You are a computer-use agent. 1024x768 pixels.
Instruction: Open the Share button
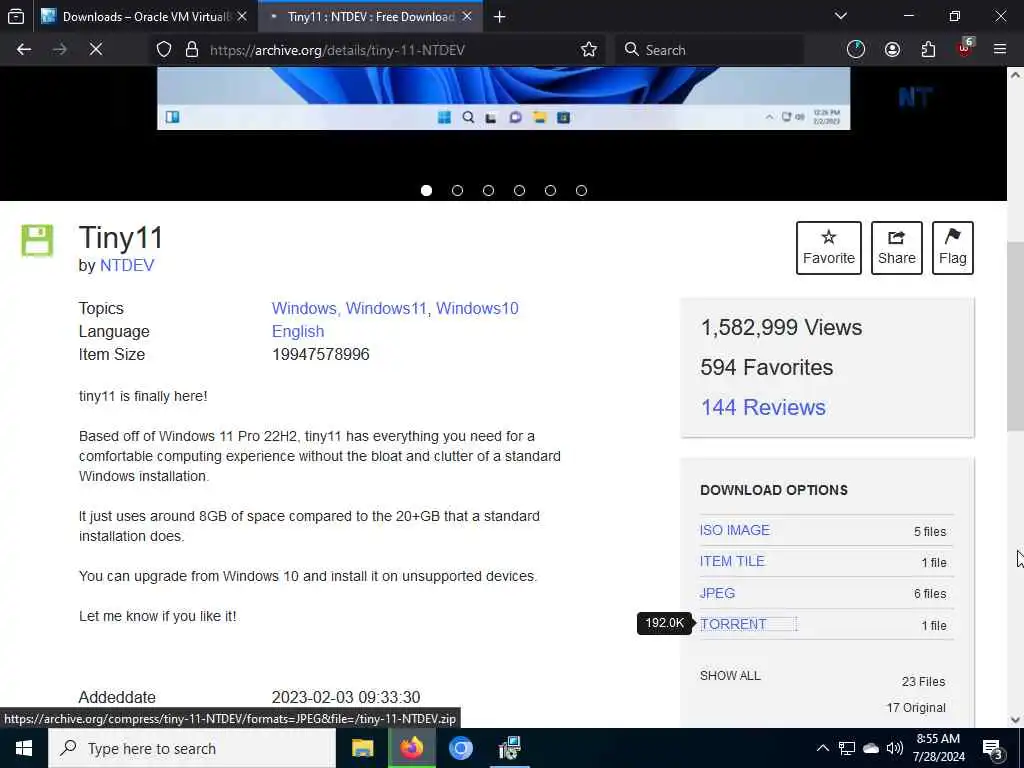point(897,248)
